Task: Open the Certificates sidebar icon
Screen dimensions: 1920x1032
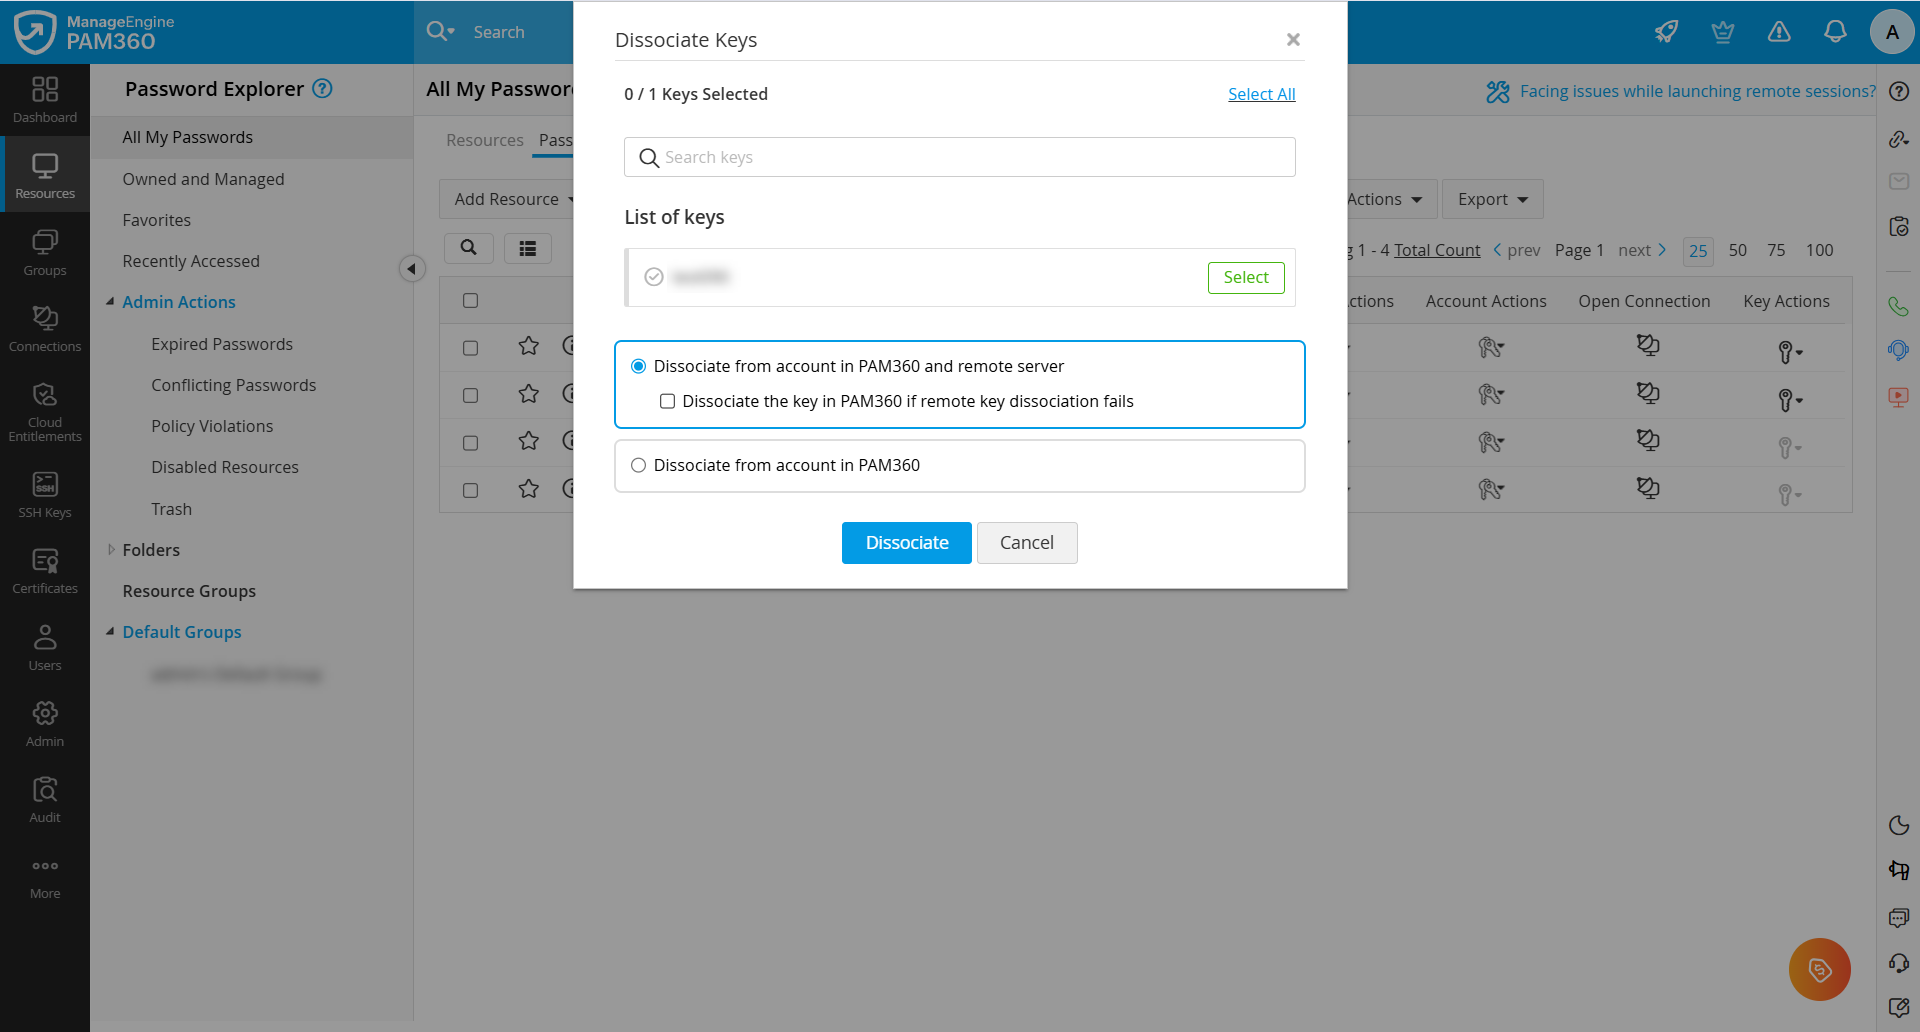Action: tap(45, 571)
